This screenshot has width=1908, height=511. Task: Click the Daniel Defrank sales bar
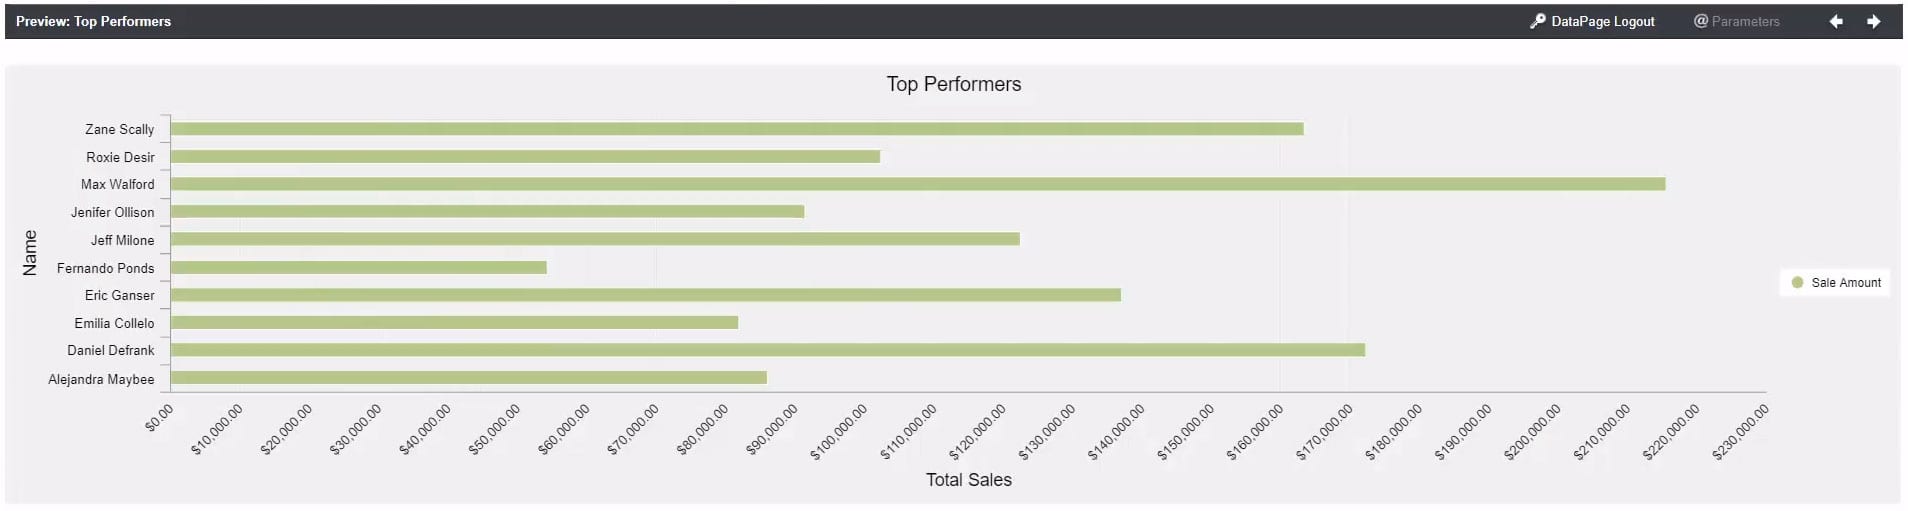click(767, 350)
